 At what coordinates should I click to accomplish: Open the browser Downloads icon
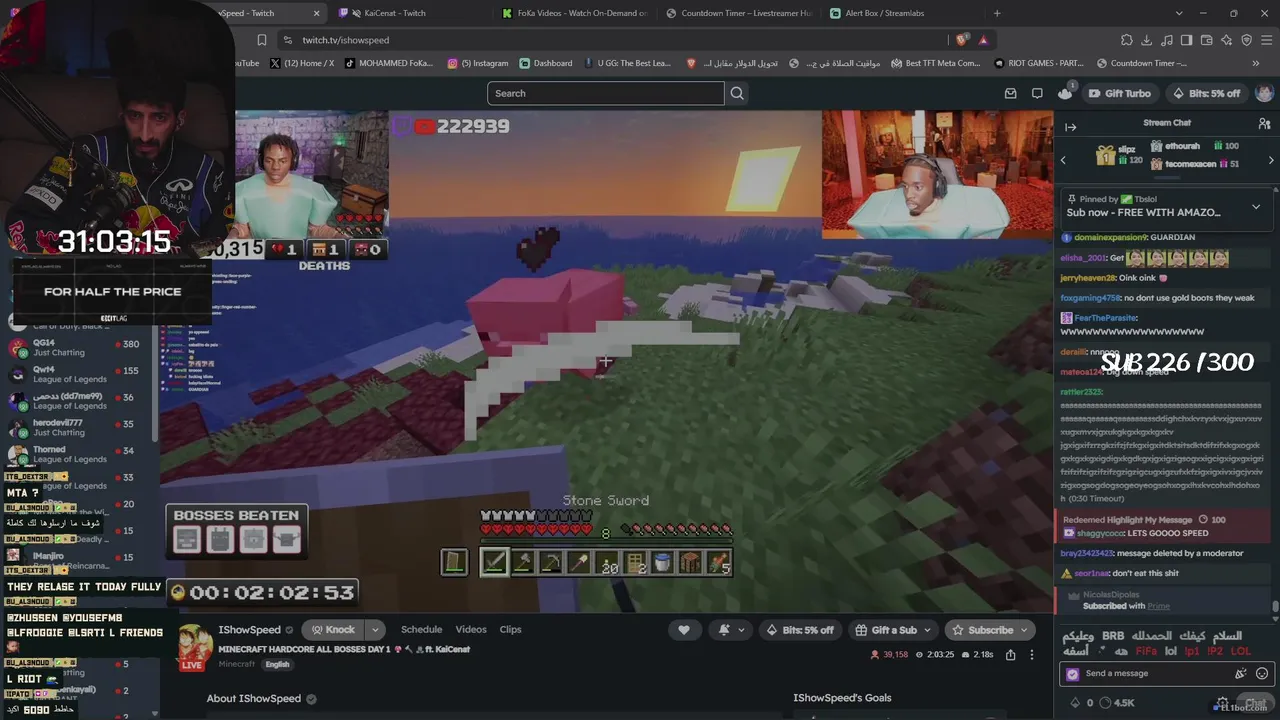1147,40
